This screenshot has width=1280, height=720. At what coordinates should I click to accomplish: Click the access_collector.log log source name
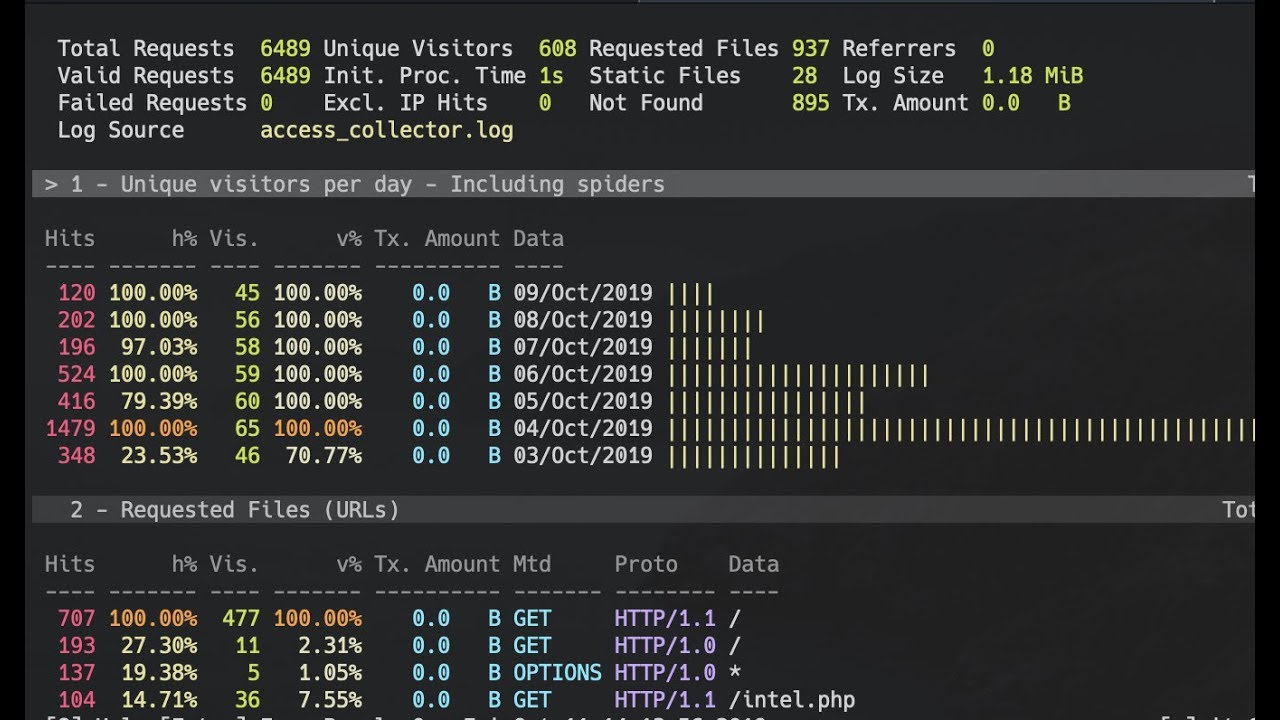point(386,131)
